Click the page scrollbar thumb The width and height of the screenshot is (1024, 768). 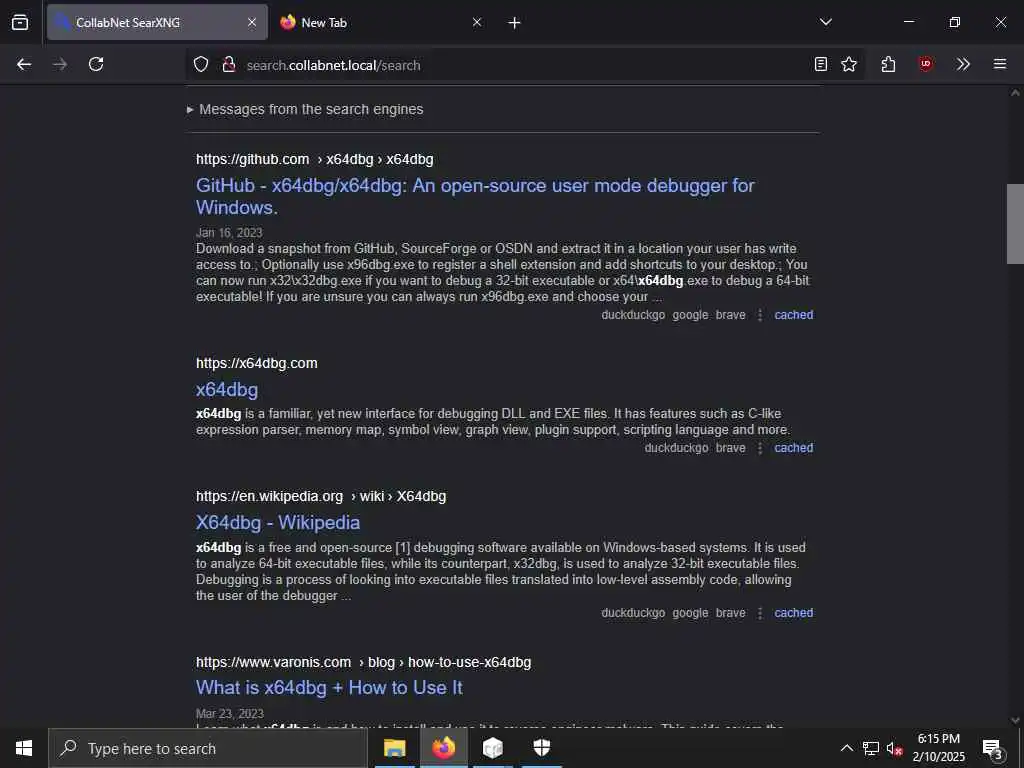point(1015,224)
